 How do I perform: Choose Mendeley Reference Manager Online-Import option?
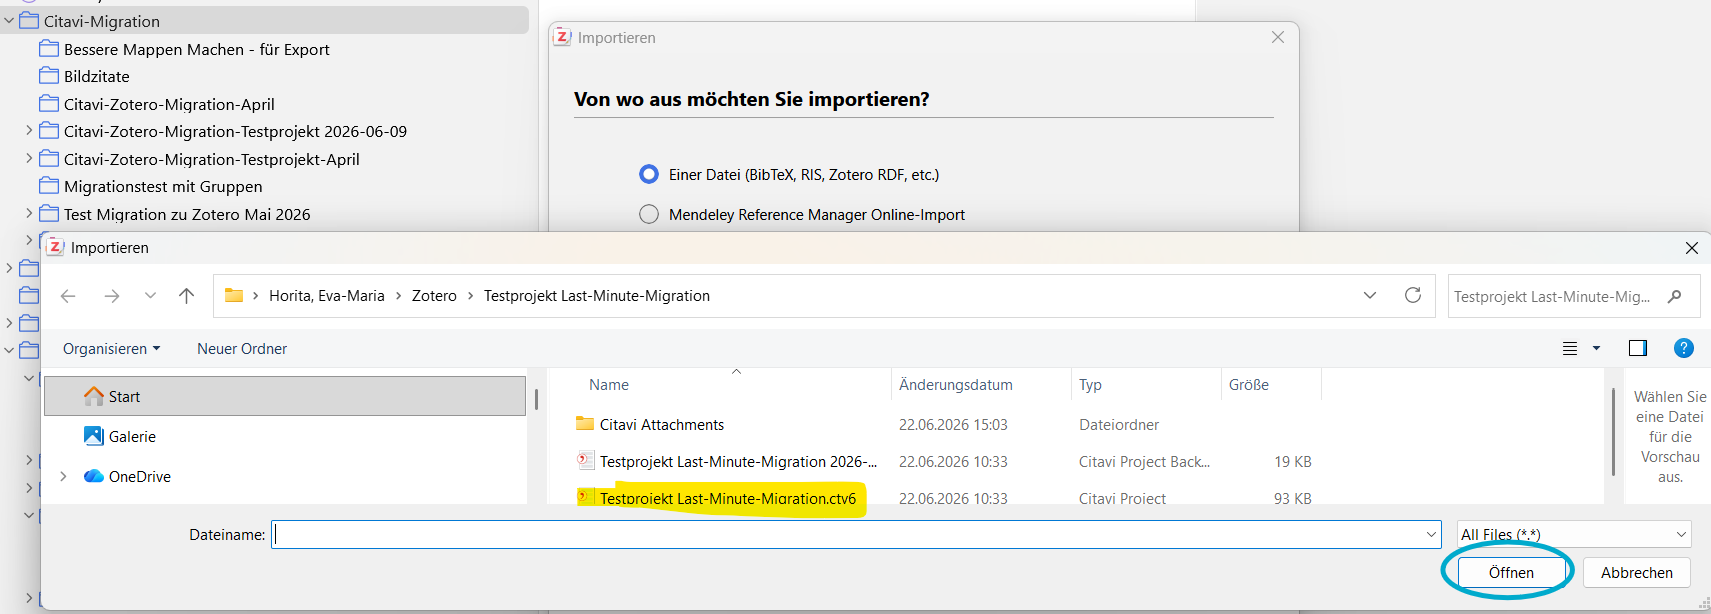(649, 214)
